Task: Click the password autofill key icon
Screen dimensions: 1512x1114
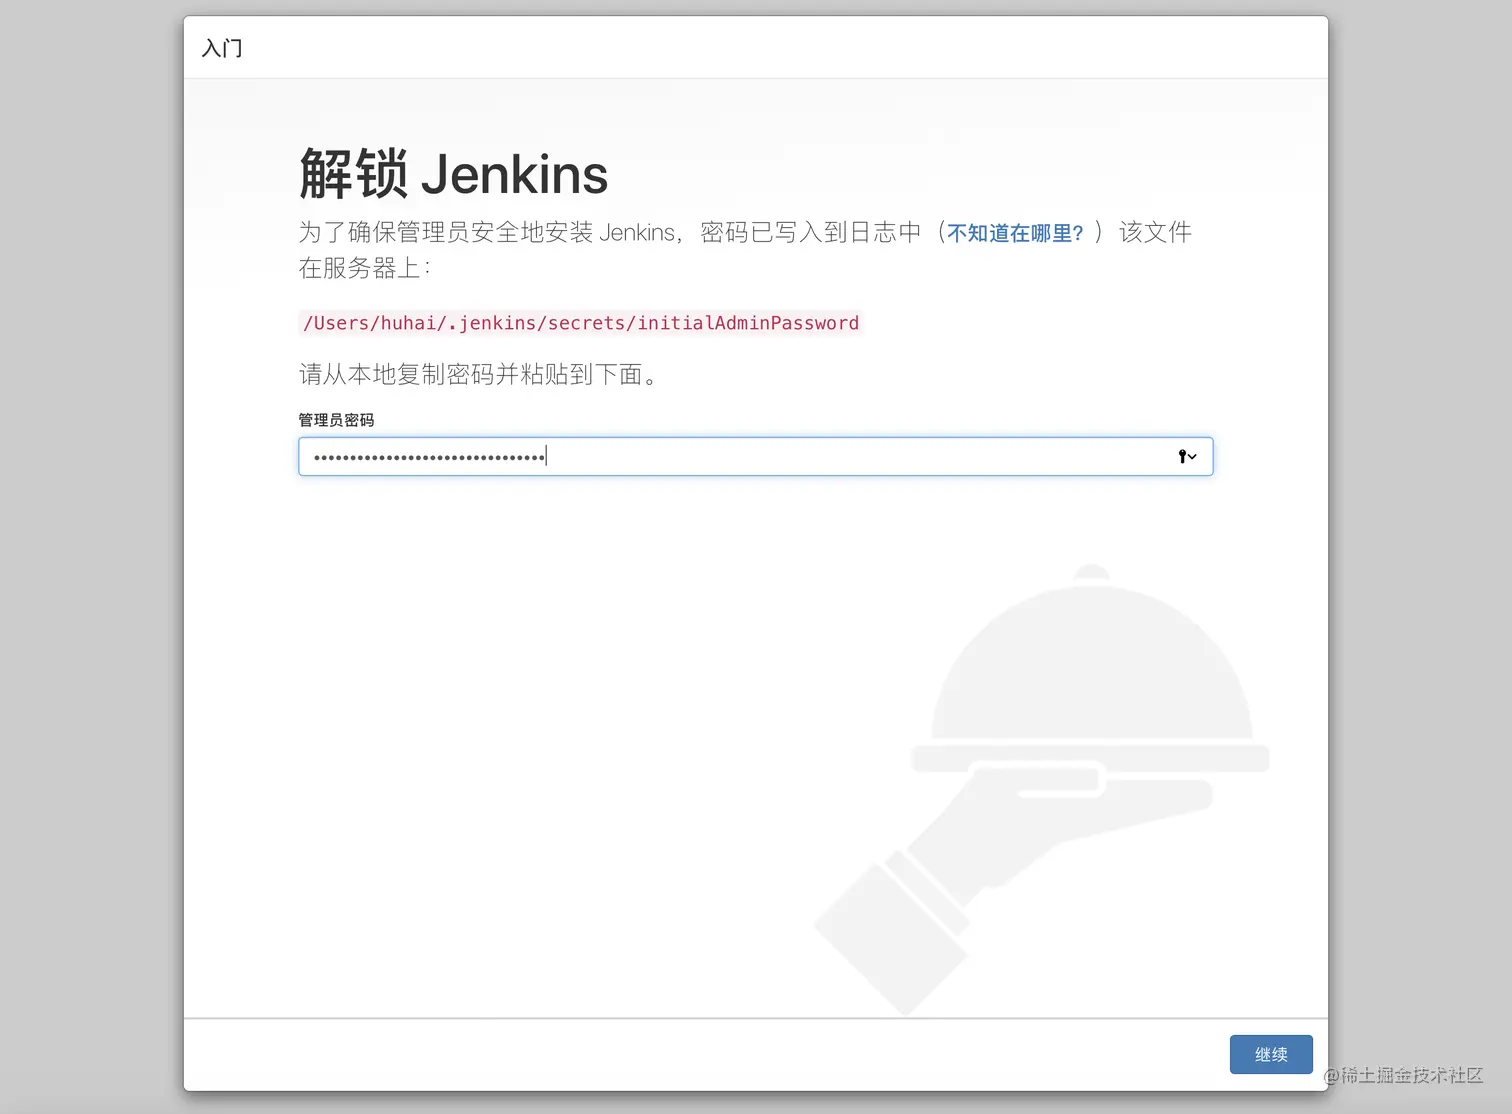Action: pyautogui.click(x=1187, y=457)
